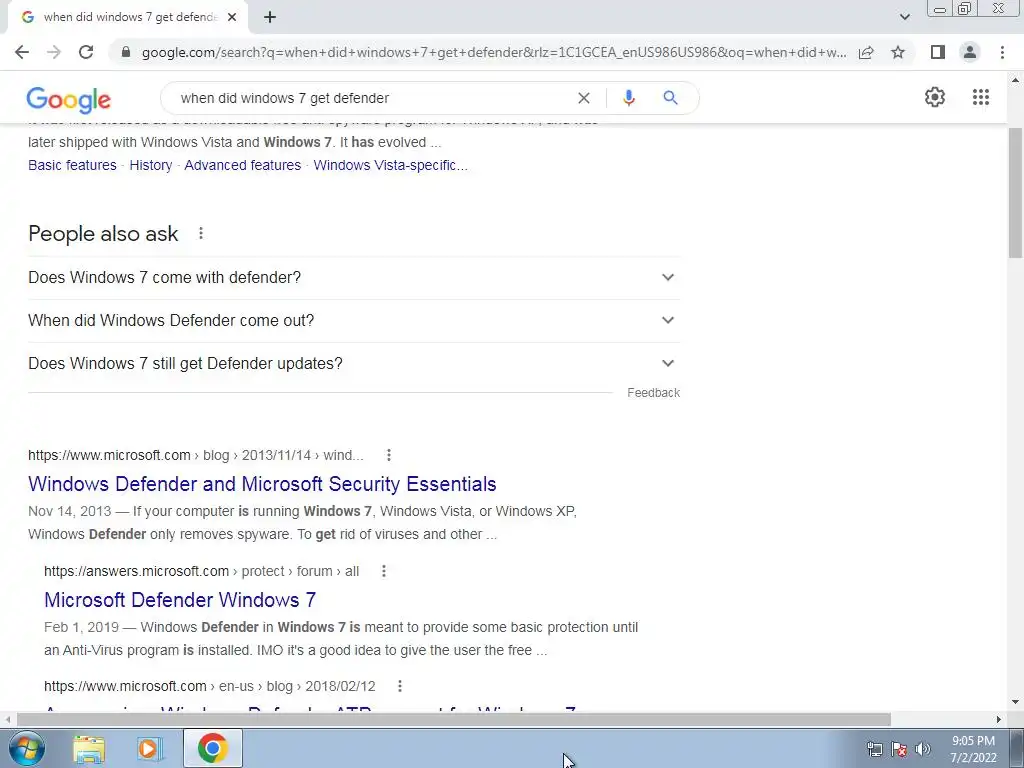Image resolution: width=1024 pixels, height=768 pixels.
Task: Click the vertical scrollbar thumb
Action: pos(1016,193)
